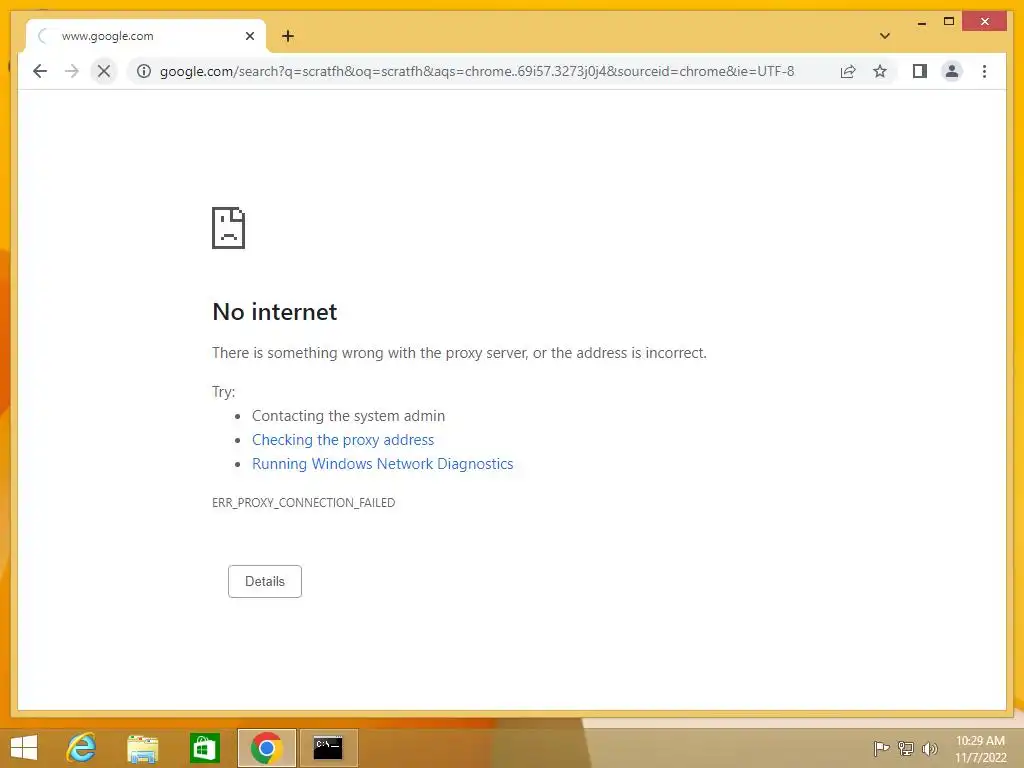1024x768 pixels.
Task: Open Command Prompt from taskbar
Action: click(328, 748)
